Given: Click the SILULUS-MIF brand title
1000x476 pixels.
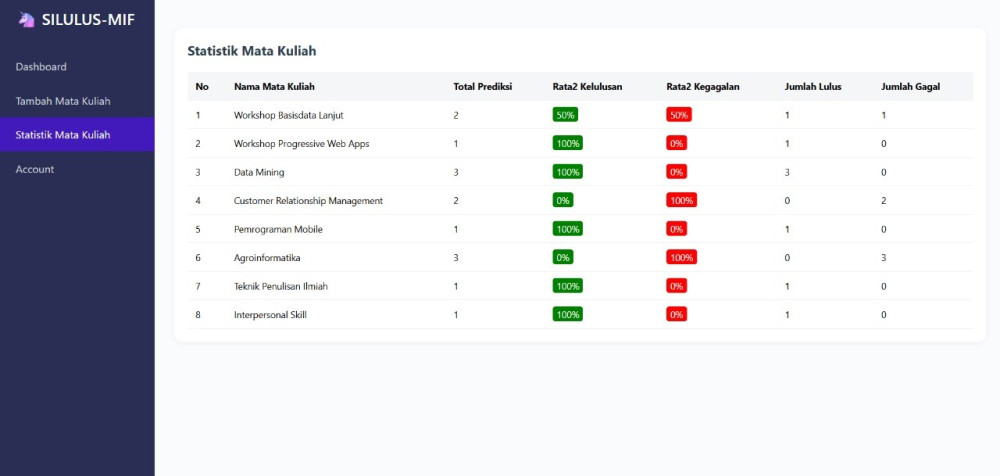Looking at the screenshot, I should [88, 20].
